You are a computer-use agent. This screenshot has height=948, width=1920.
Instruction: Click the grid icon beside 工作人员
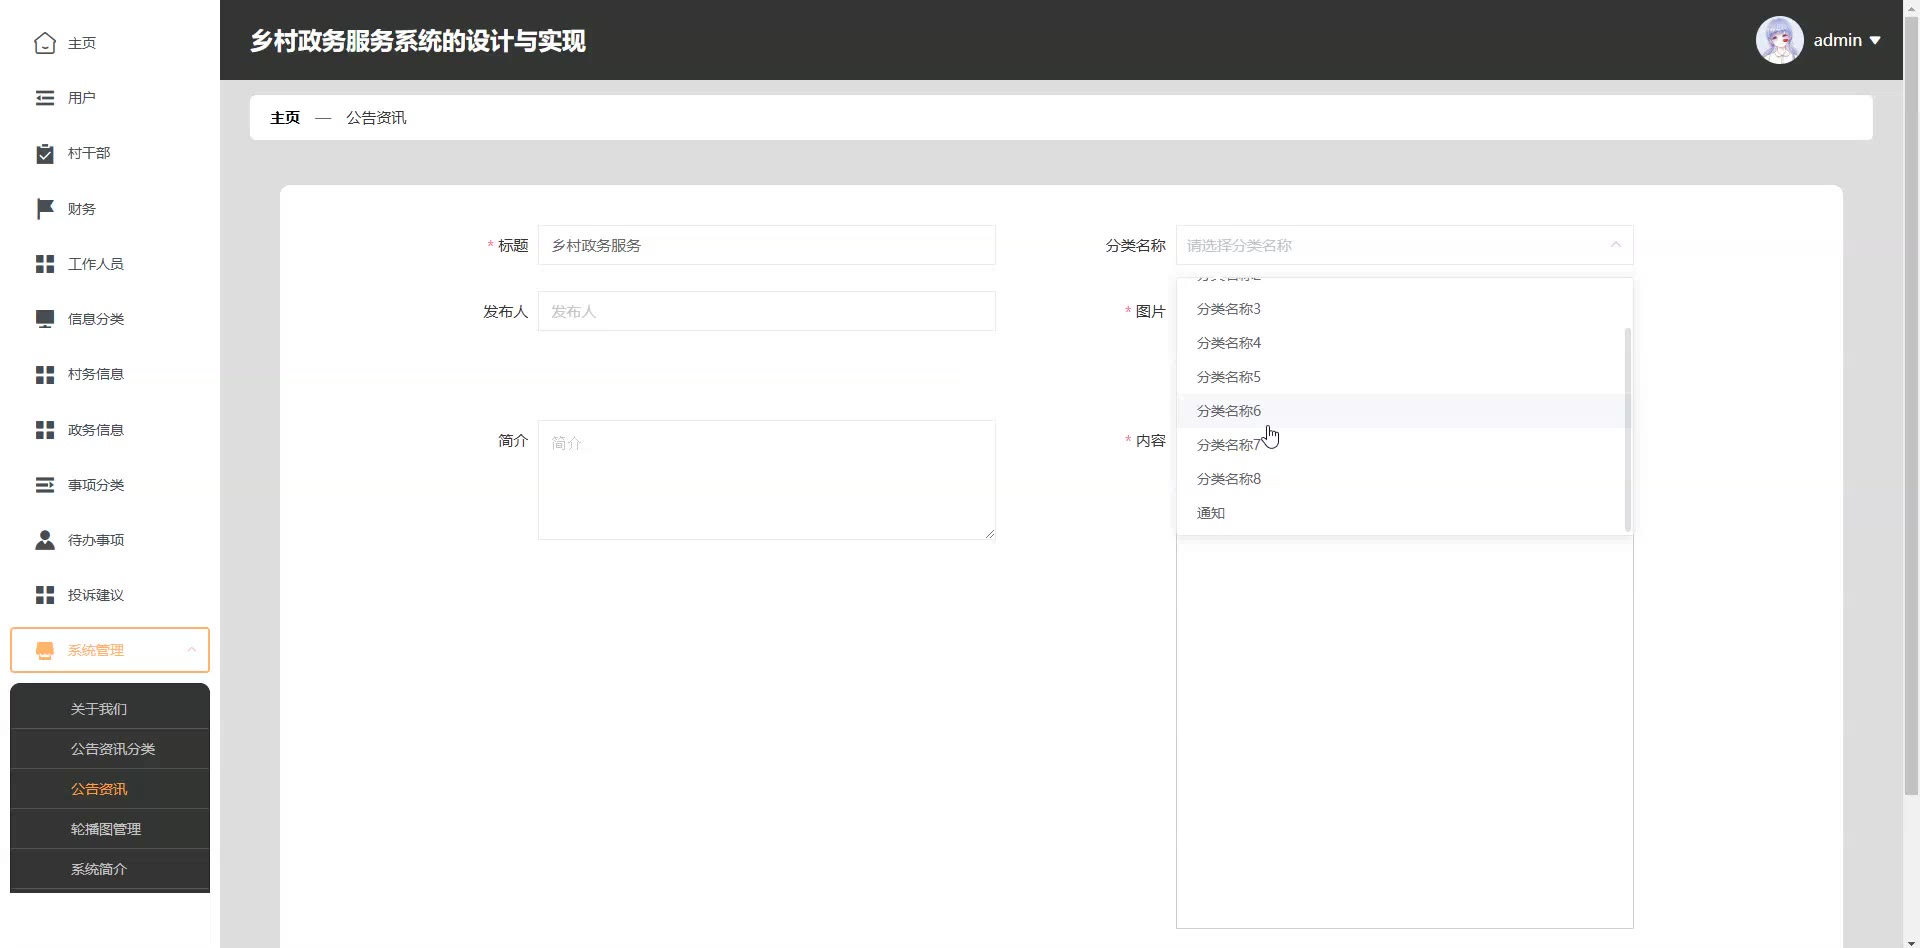(x=45, y=264)
